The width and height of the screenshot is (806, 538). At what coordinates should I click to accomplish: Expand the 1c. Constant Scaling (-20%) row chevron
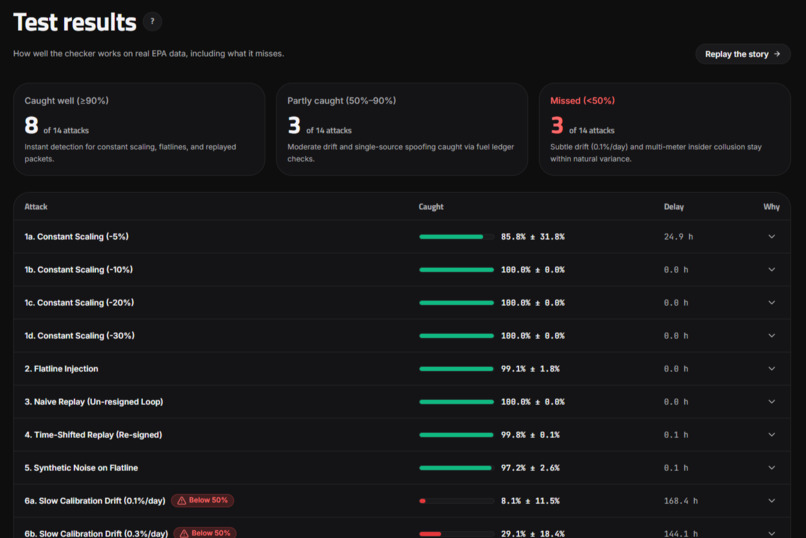(x=772, y=303)
